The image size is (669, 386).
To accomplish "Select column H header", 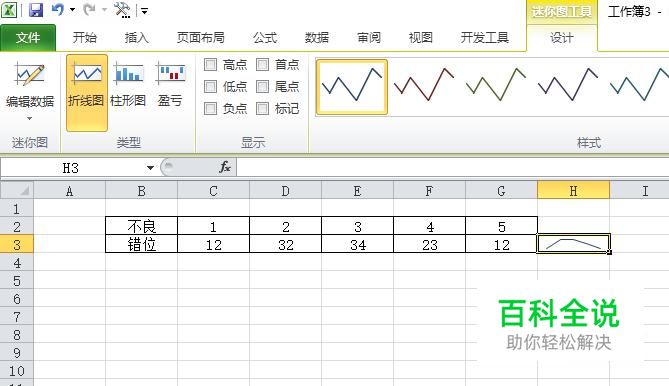I will [x=573, y=191].
